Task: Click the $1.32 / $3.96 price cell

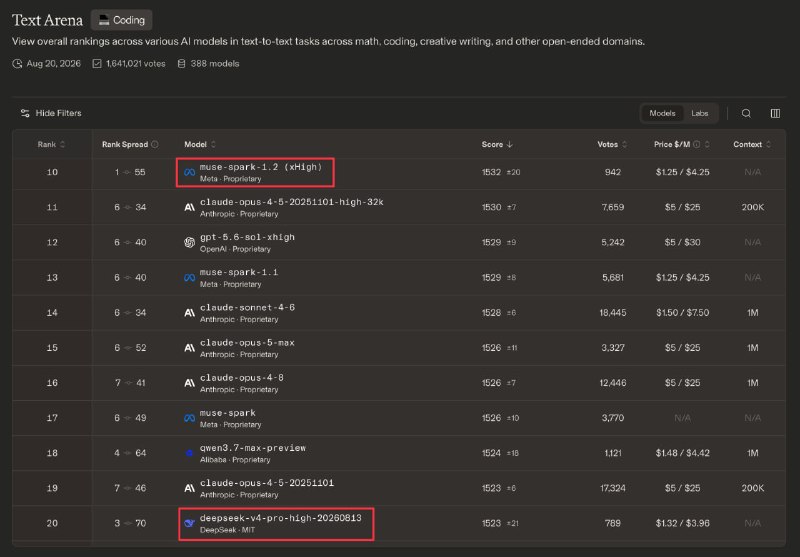Action: click(682, 523)
